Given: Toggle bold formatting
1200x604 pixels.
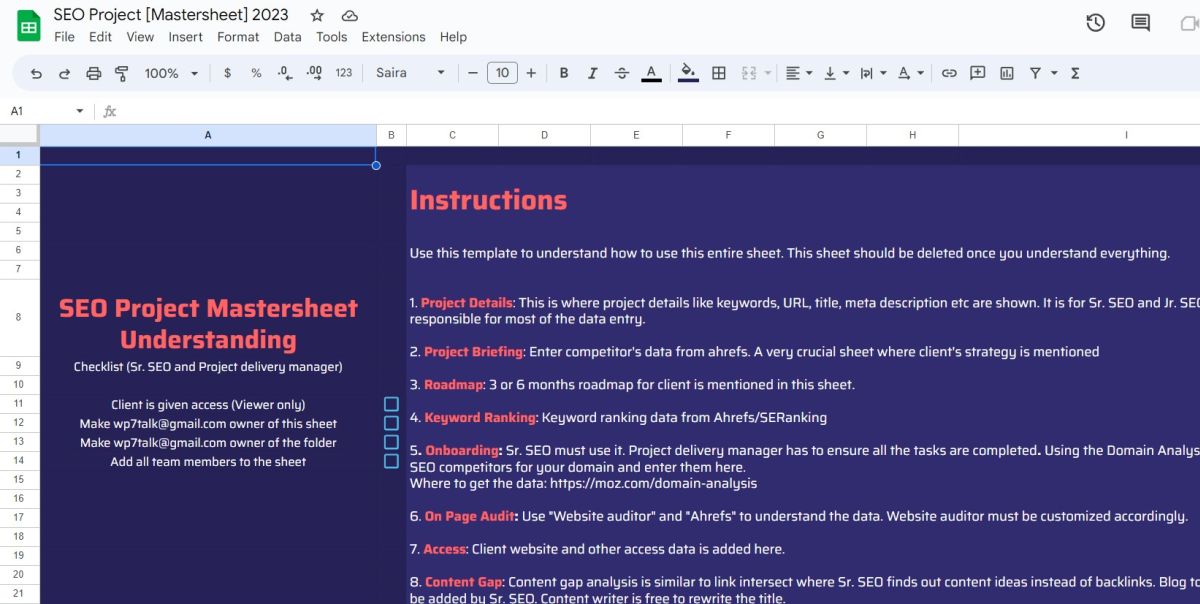Looking at the screenshot, I should pos(564,73).
